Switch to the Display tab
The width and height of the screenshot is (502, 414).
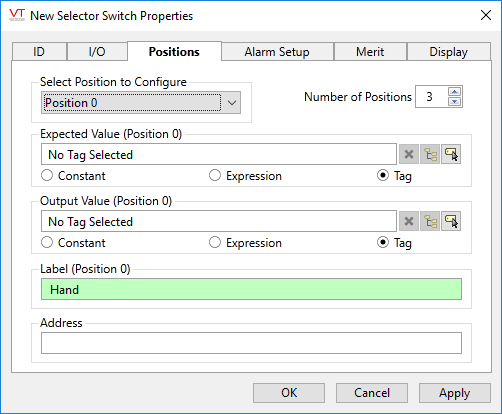click(448, 52)
